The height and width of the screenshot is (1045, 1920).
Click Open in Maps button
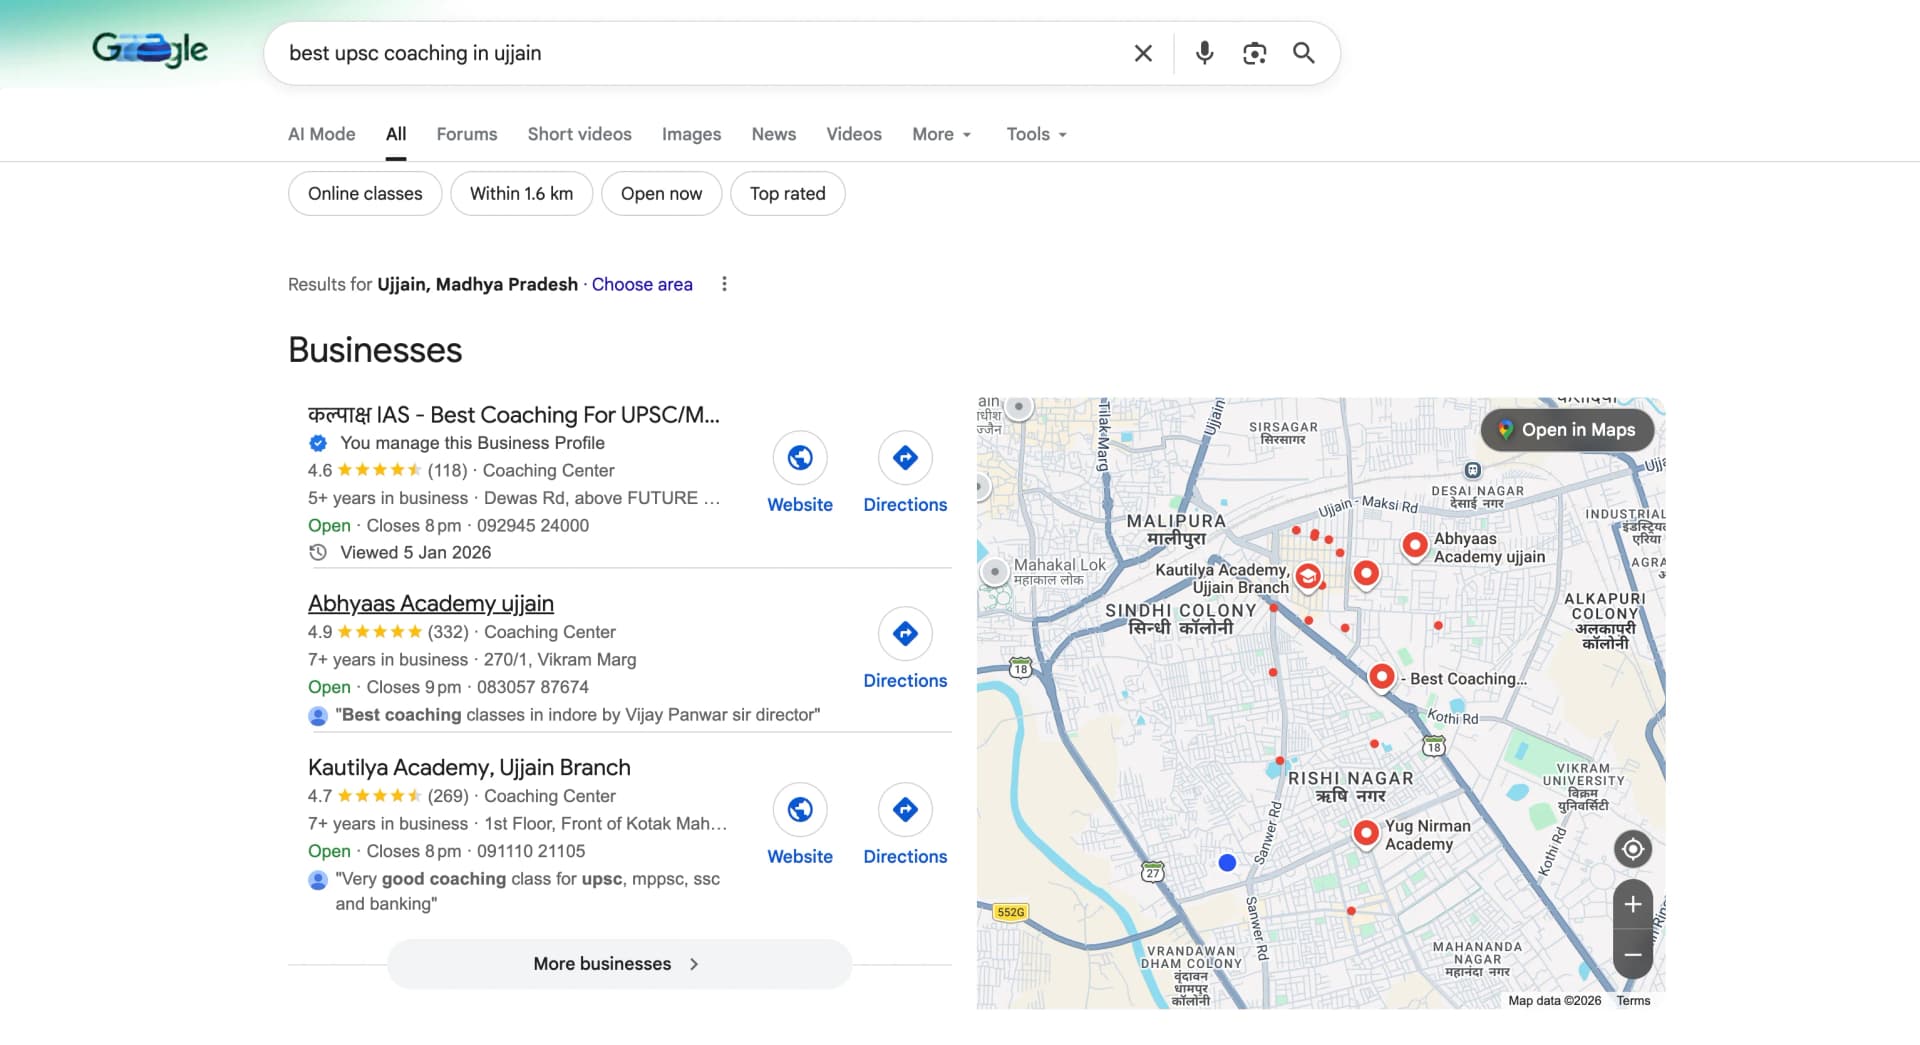[1567, 430]
